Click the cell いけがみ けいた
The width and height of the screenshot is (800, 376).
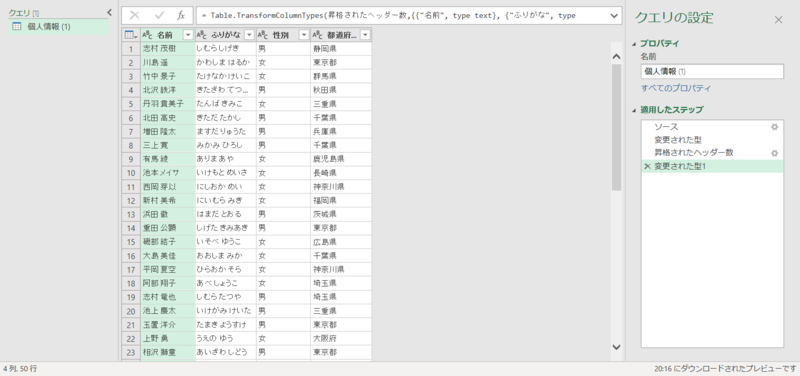point(226,311)
